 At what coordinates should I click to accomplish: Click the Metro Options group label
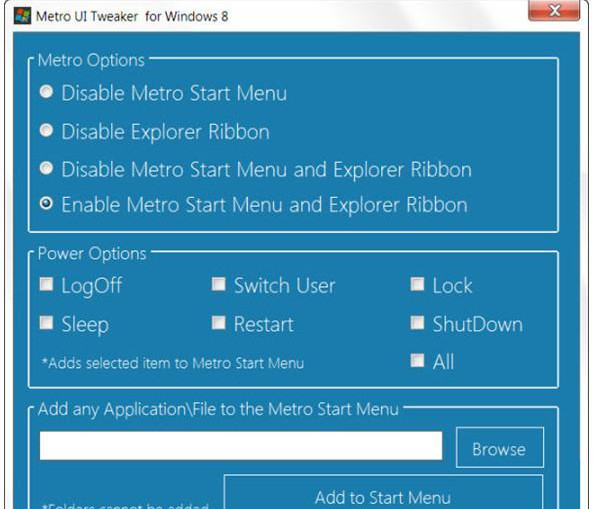pos(91,61)
